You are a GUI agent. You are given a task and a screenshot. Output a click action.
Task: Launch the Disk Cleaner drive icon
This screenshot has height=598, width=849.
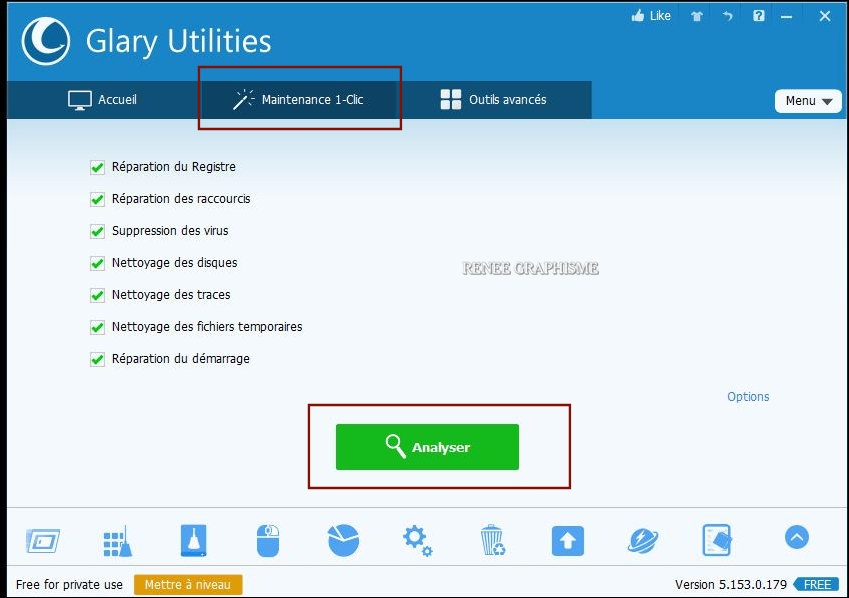(193, 540)
